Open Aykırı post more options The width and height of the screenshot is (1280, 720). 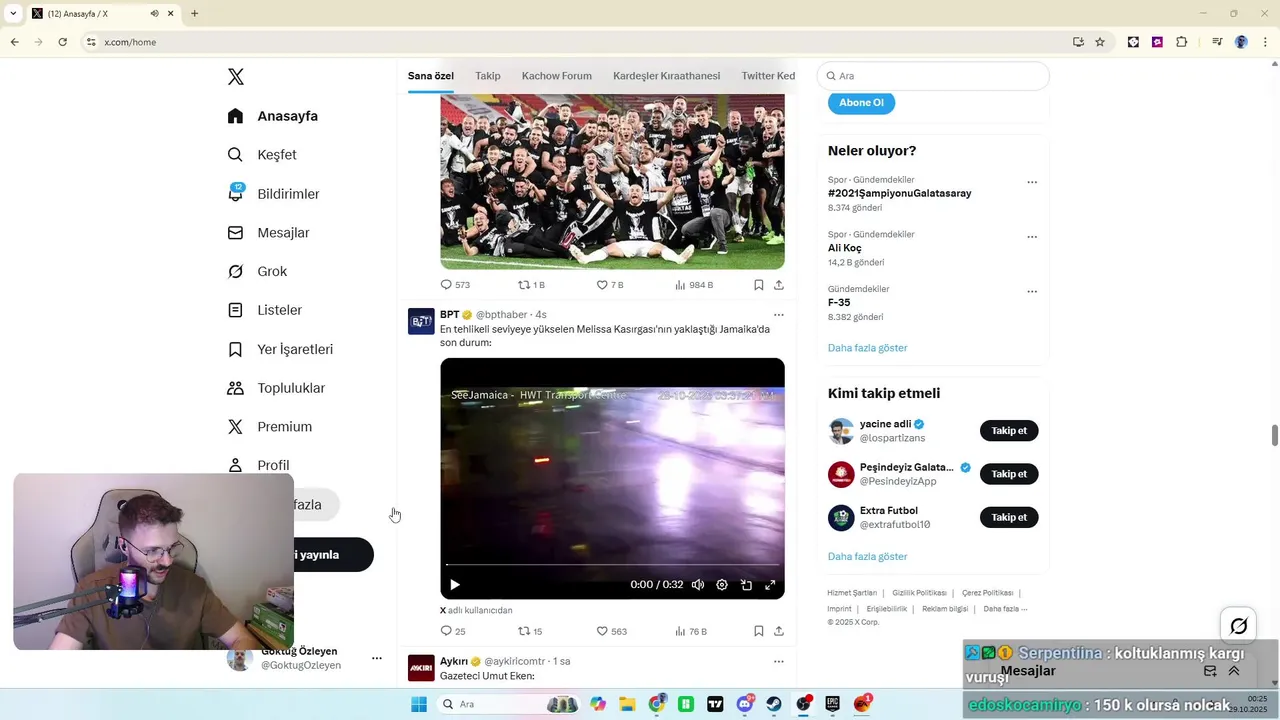pyautogui.click(x=779, y=662)
